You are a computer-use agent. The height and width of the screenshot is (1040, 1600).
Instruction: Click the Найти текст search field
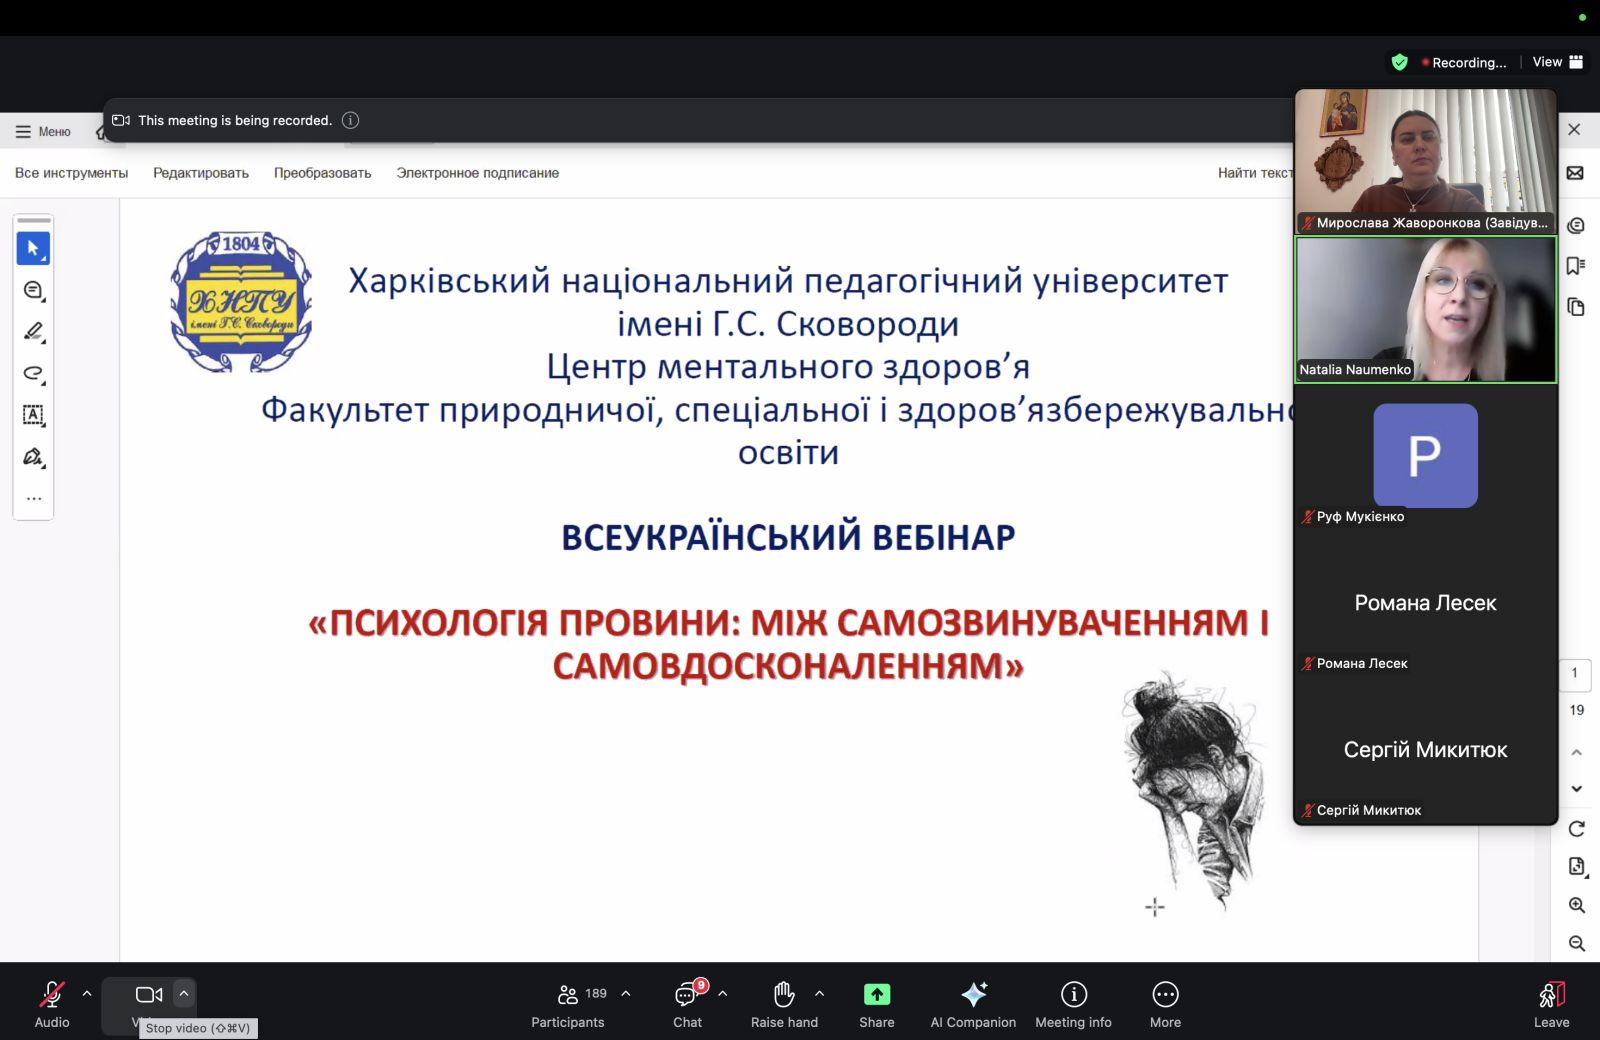(1255, 173)
